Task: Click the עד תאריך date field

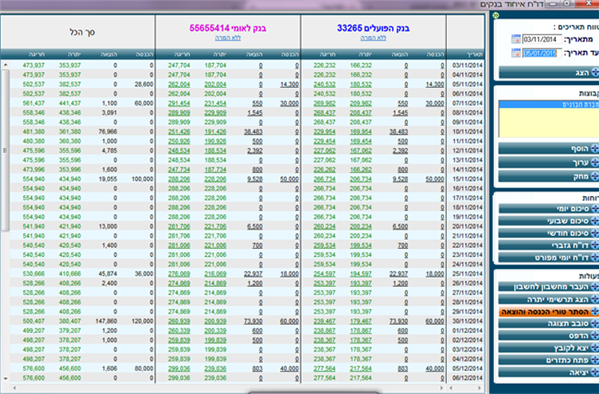Action: [x=542, y=53]
